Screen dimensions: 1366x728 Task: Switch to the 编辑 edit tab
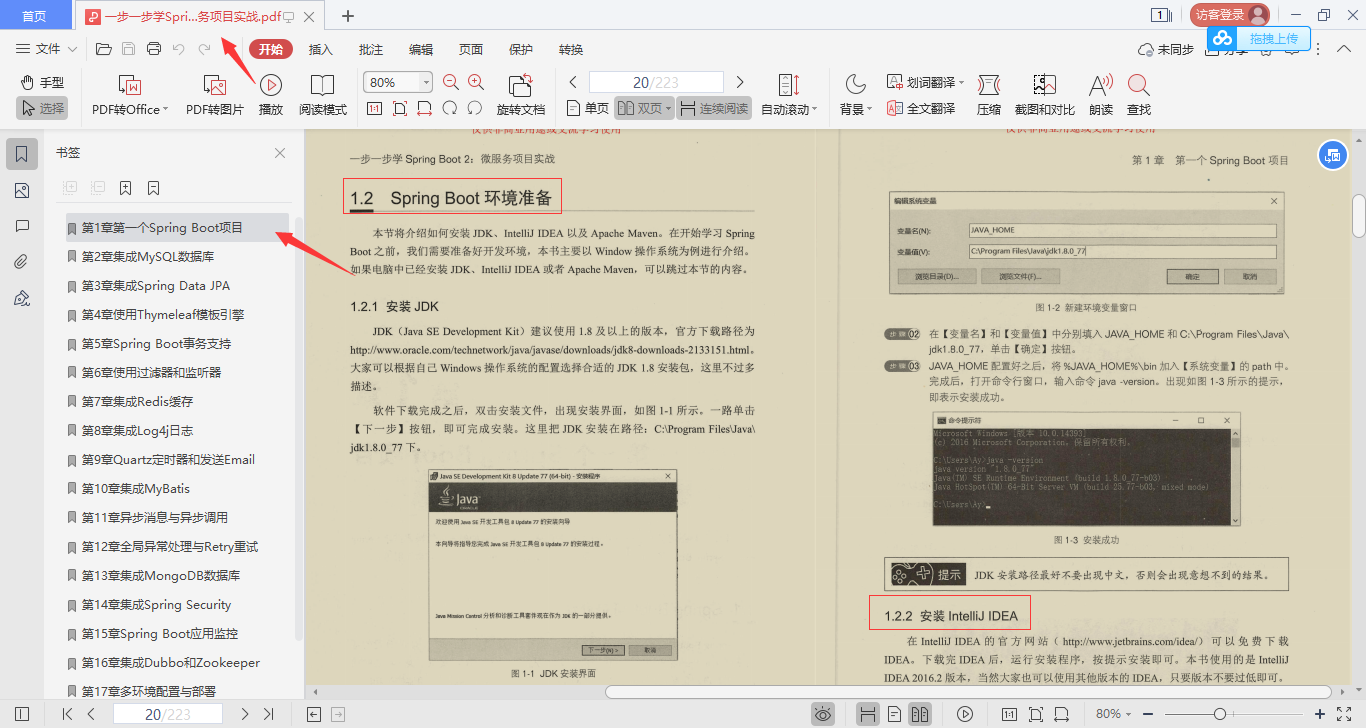click(x=421, y=49)
